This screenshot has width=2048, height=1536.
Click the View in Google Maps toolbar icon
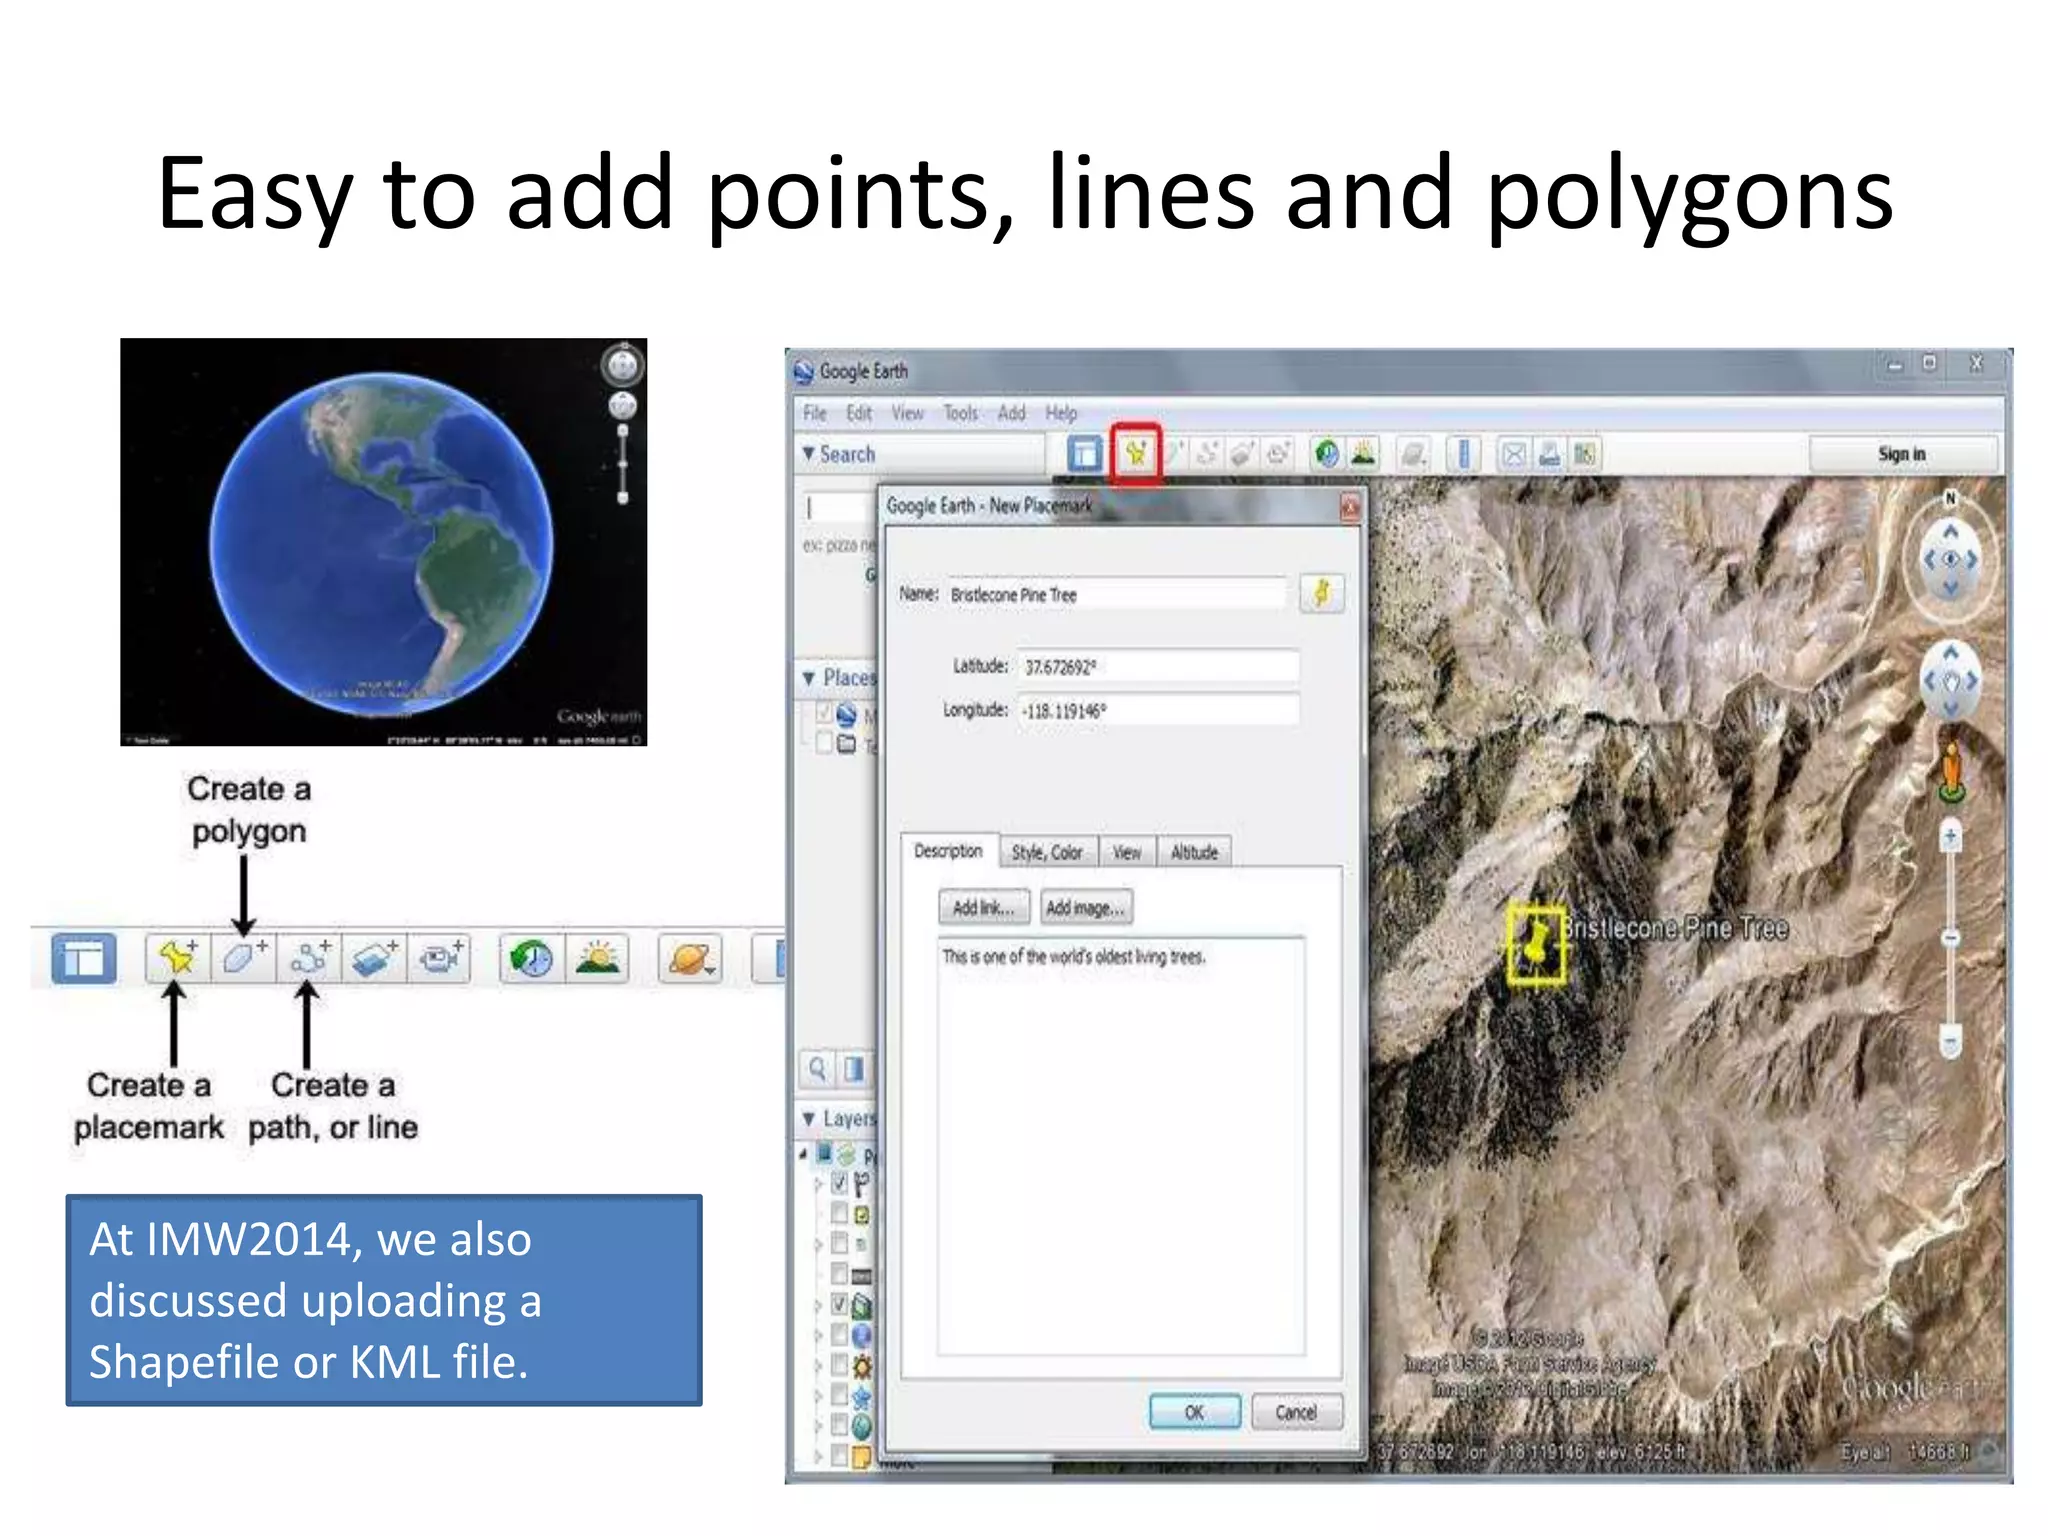1584,455
